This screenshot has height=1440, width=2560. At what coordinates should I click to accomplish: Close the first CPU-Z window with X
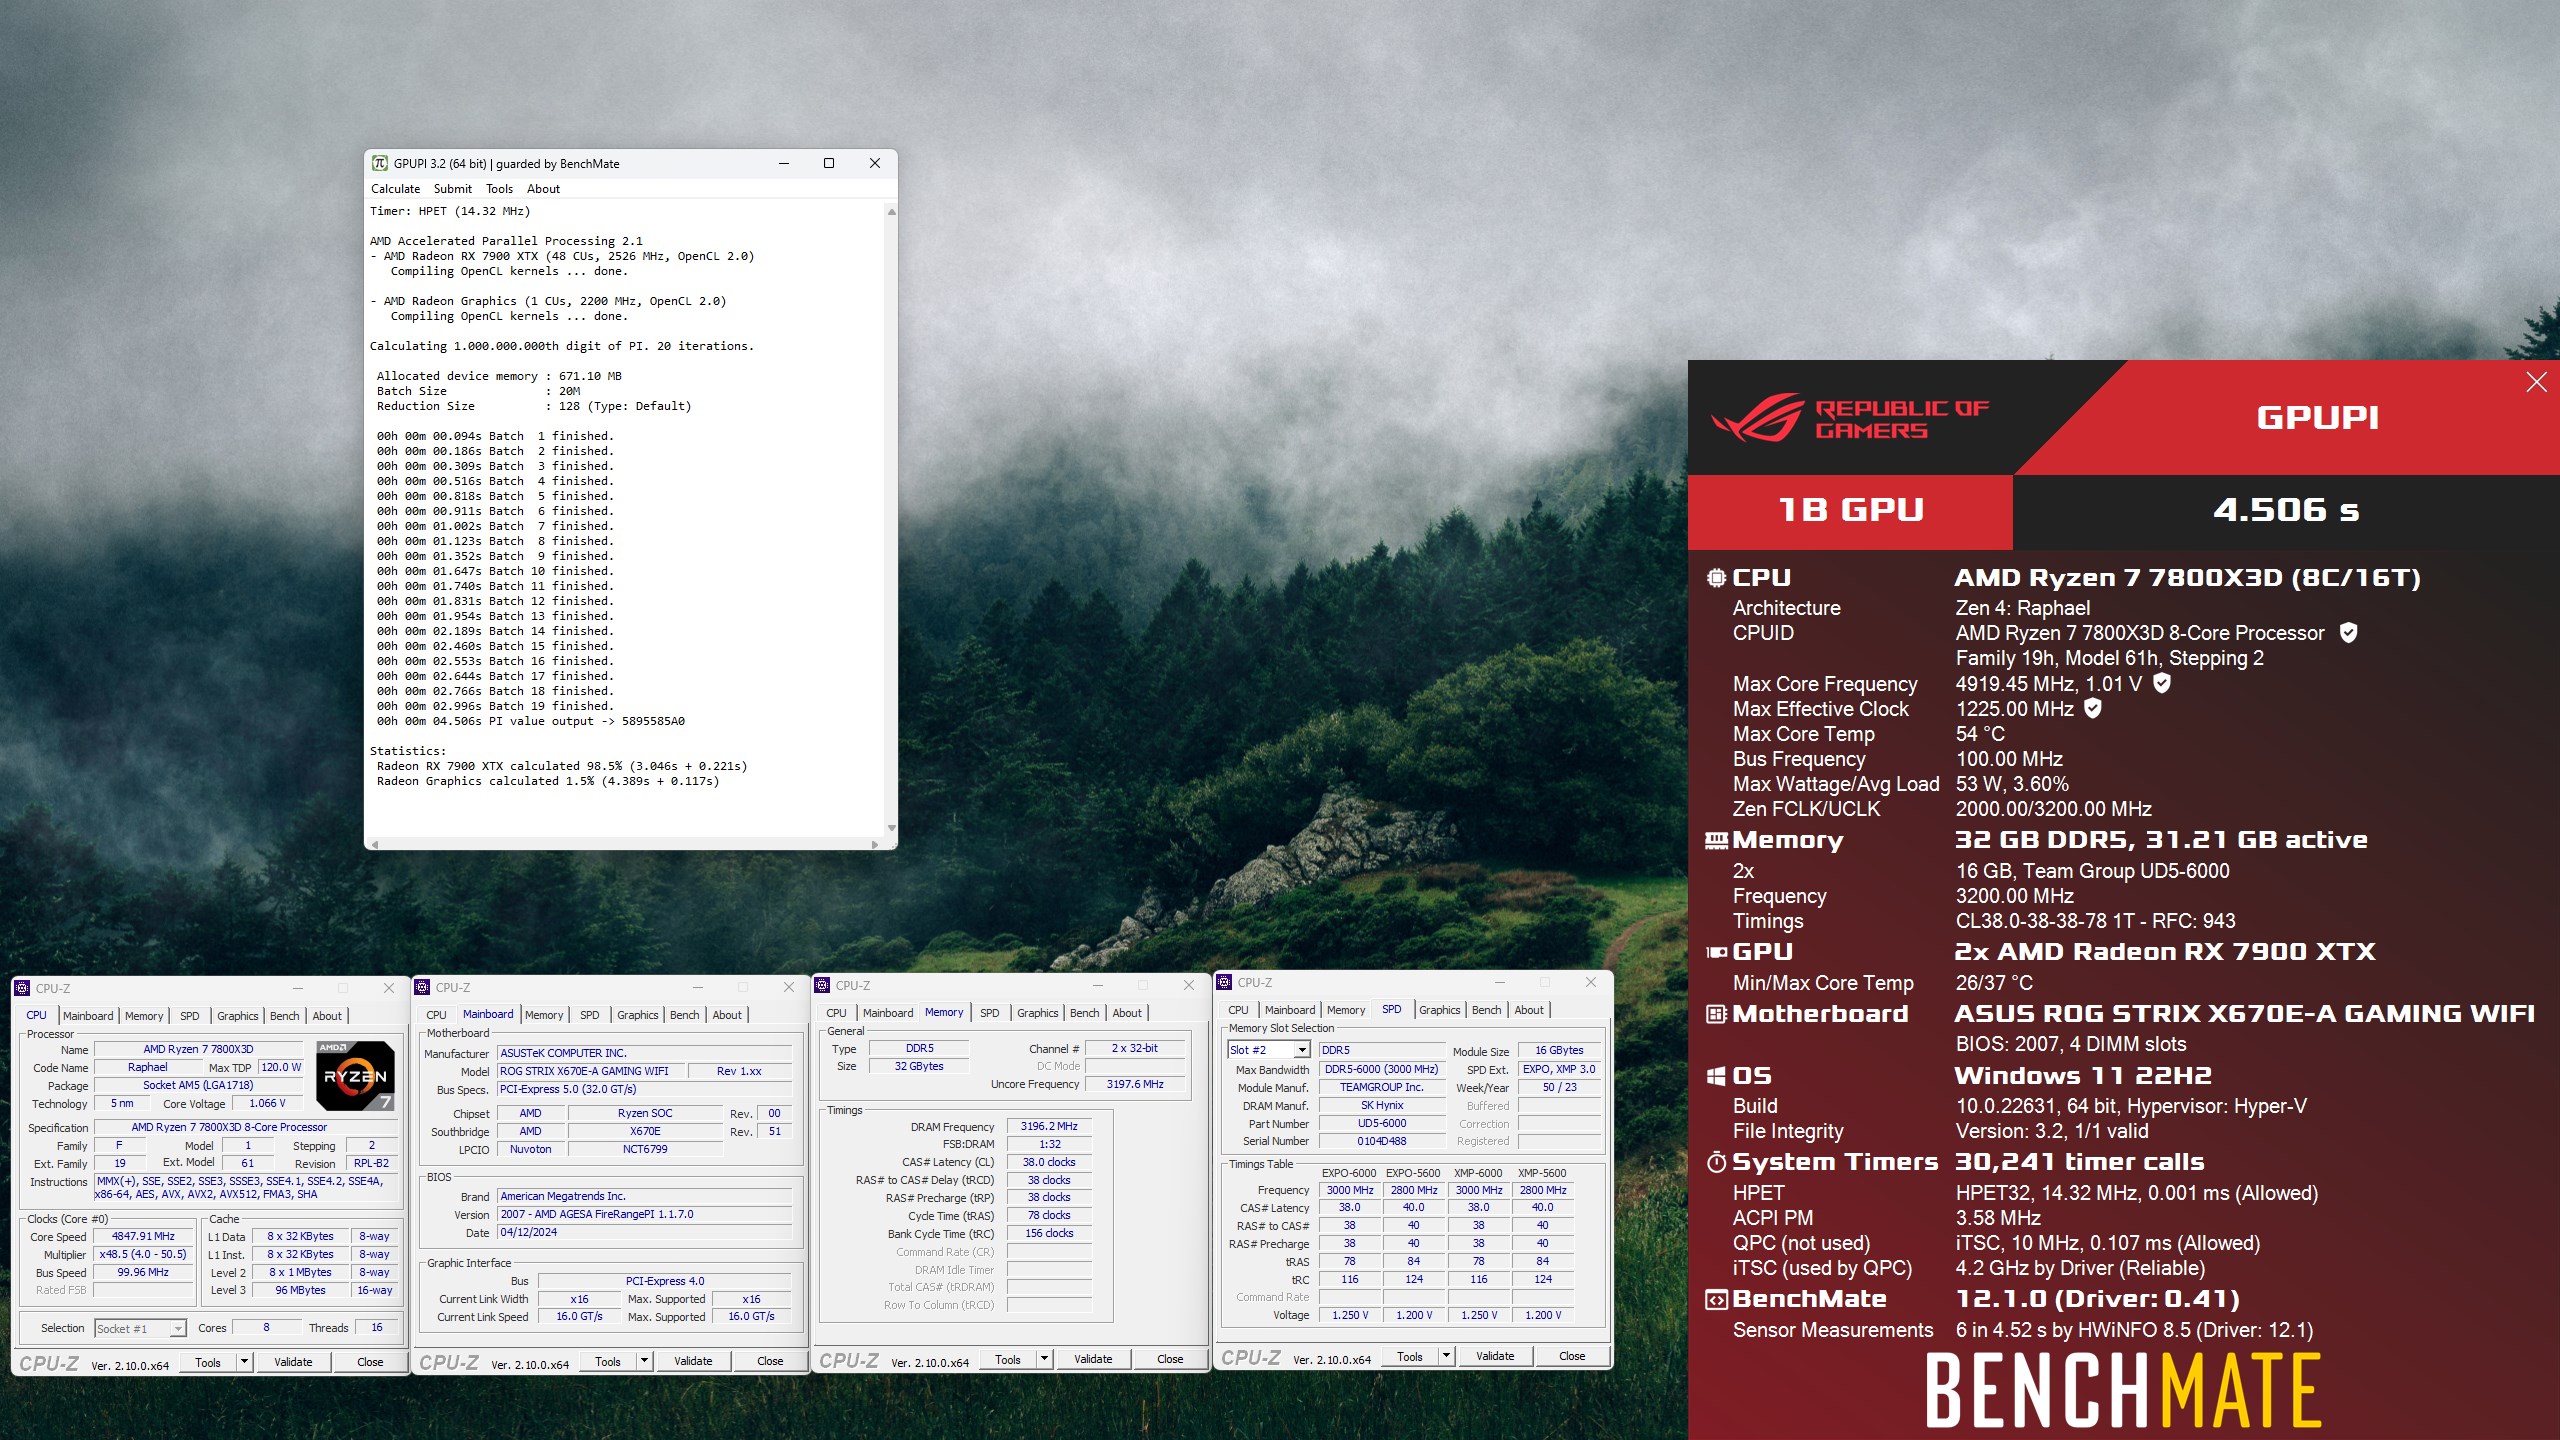389,988
